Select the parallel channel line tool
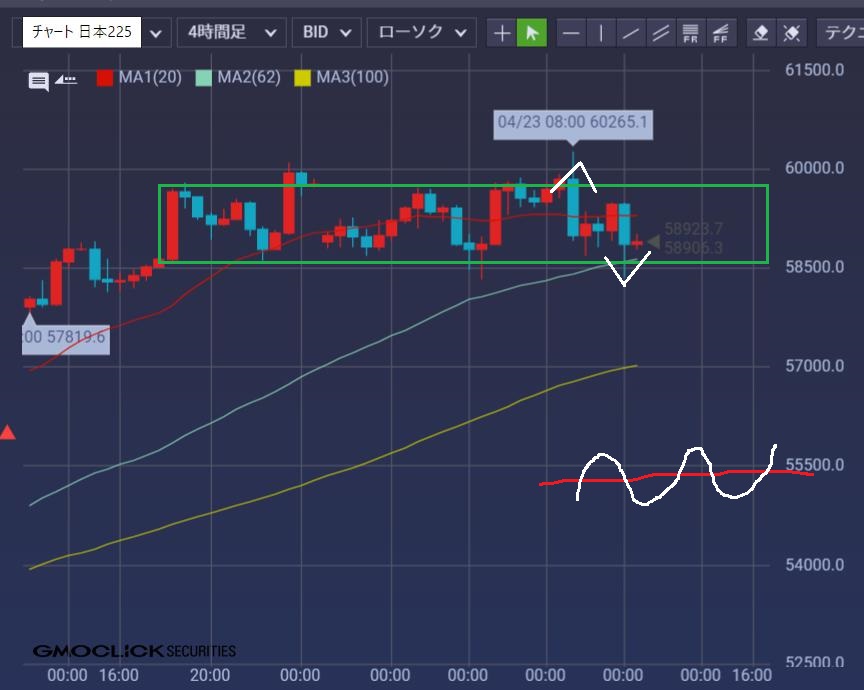Viewport: 864px width, 690px height. click(x=660, y=33)
